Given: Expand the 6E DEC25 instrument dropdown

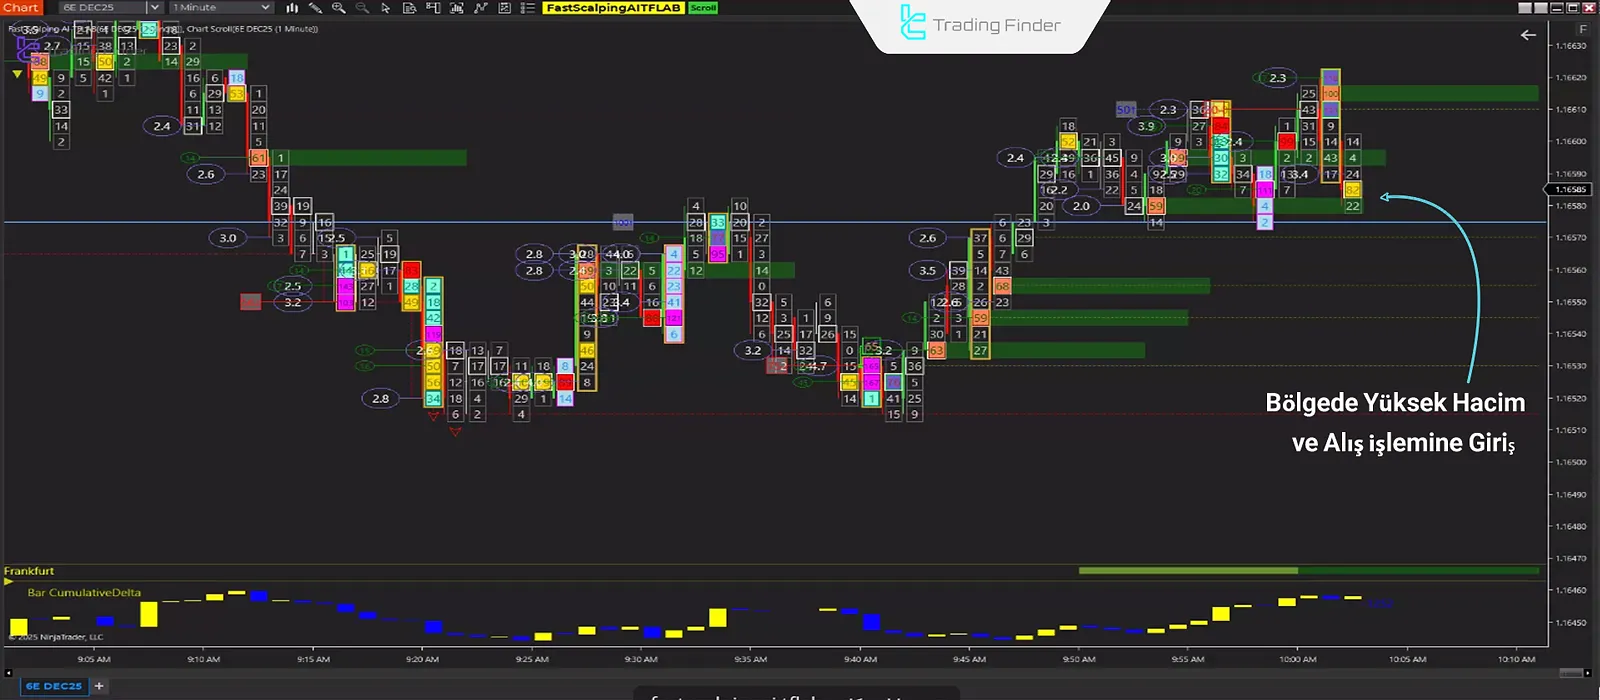Looking at the screenshot, I should (x=154, y=8).
